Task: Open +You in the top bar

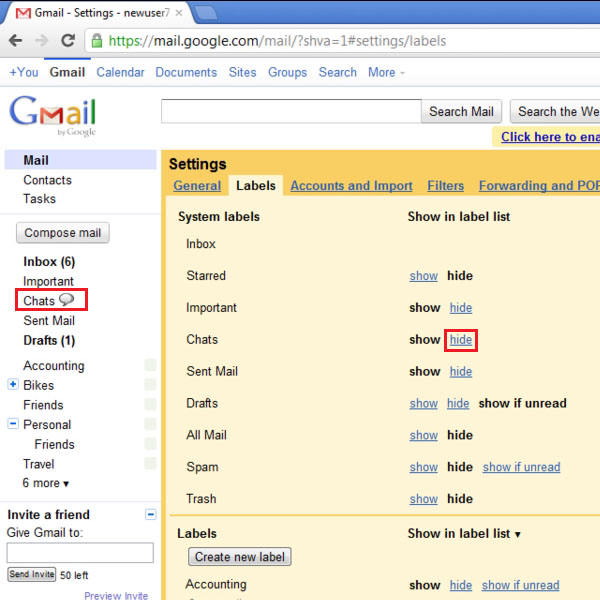Action: [x=24, y=72]
